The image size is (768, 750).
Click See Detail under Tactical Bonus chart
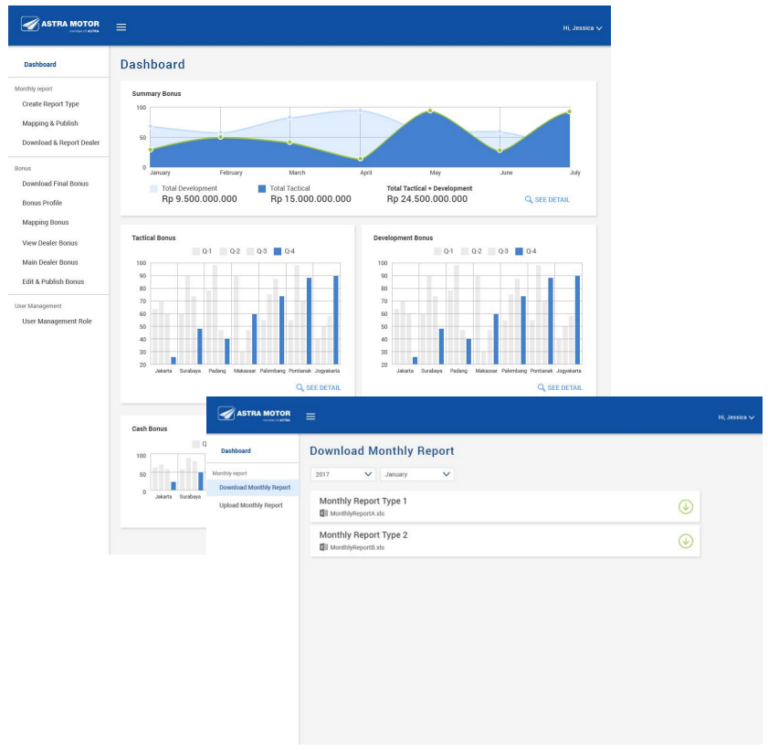[318, 387]
